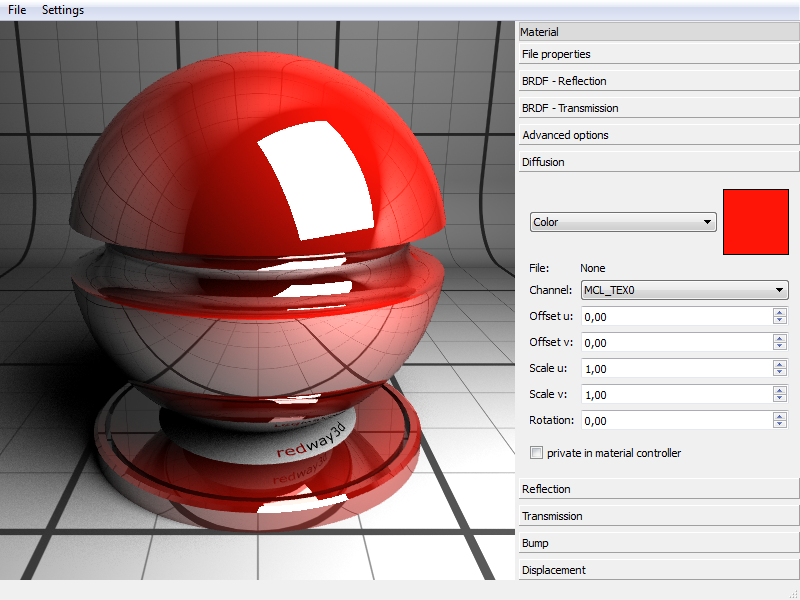The image size is (800, 600).
Task: Open the Advanced options section
Action: click(x=657, y=135)
